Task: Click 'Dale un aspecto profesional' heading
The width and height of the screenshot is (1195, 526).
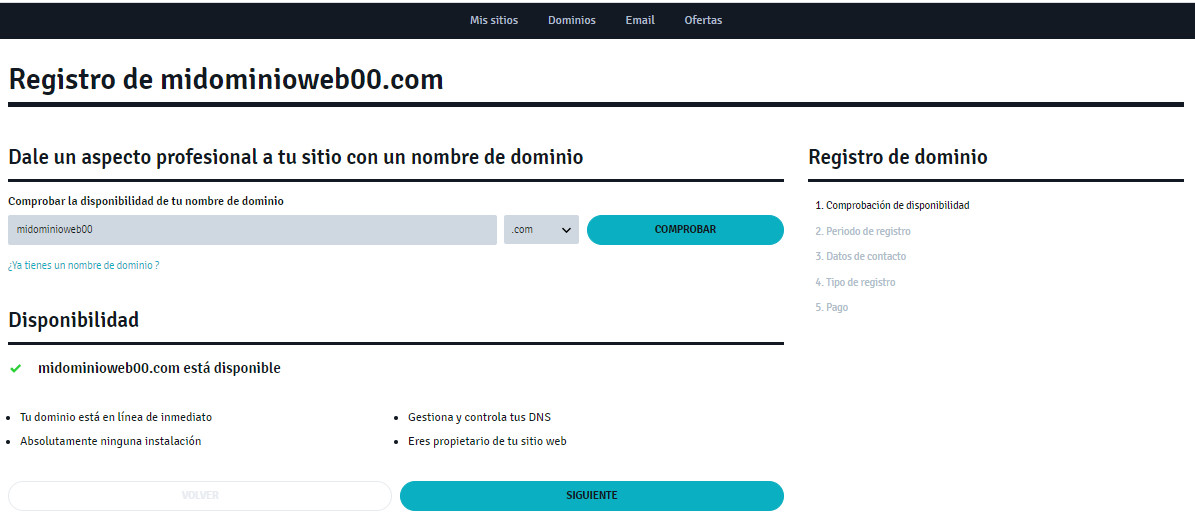Action: (296, 157)
